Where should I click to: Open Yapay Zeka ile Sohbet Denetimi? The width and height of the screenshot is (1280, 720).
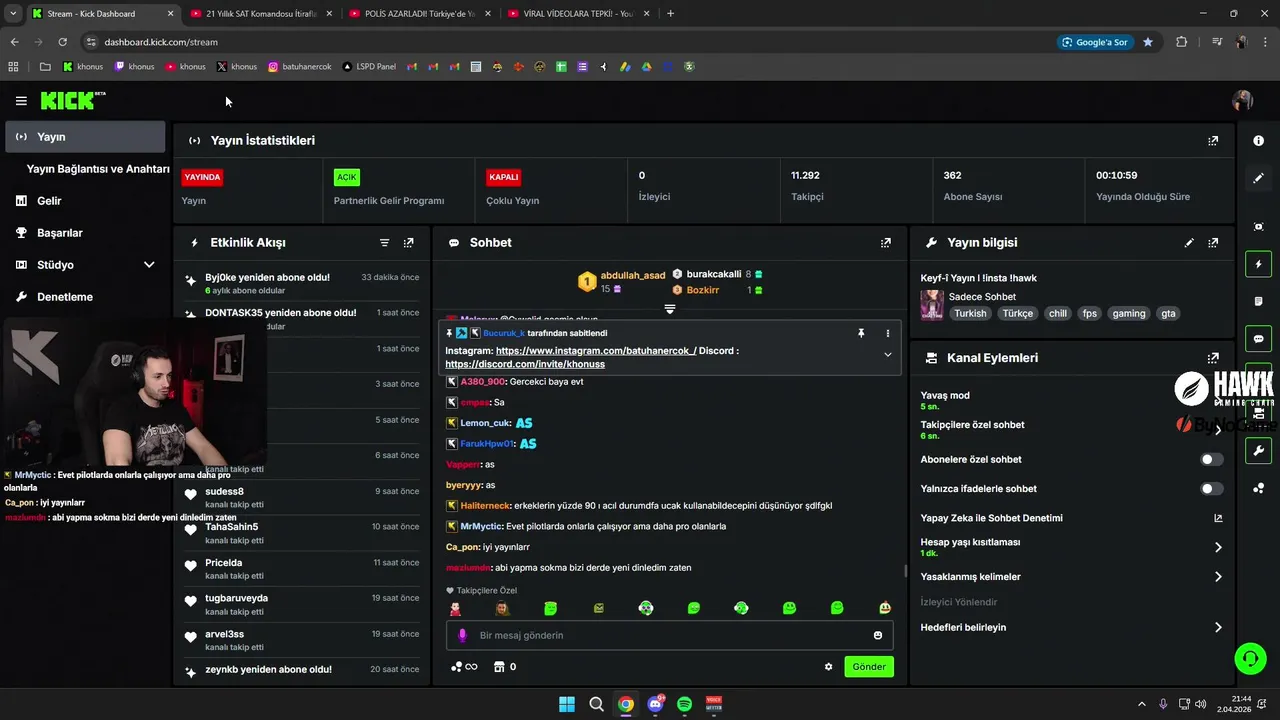pos(1071,518)
